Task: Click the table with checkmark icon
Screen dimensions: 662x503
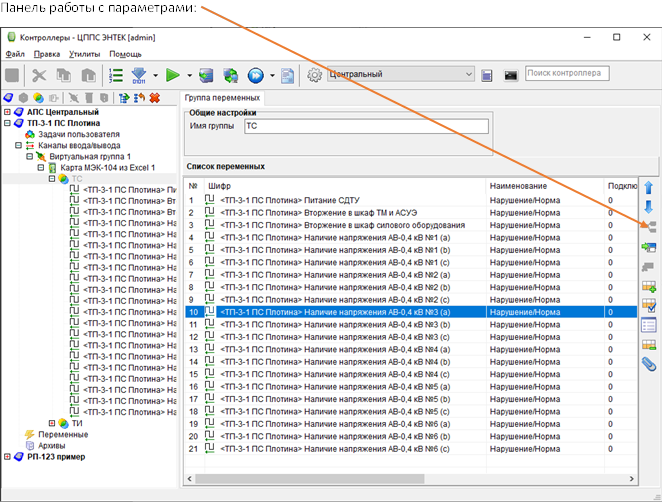Action: pos(648,306)
